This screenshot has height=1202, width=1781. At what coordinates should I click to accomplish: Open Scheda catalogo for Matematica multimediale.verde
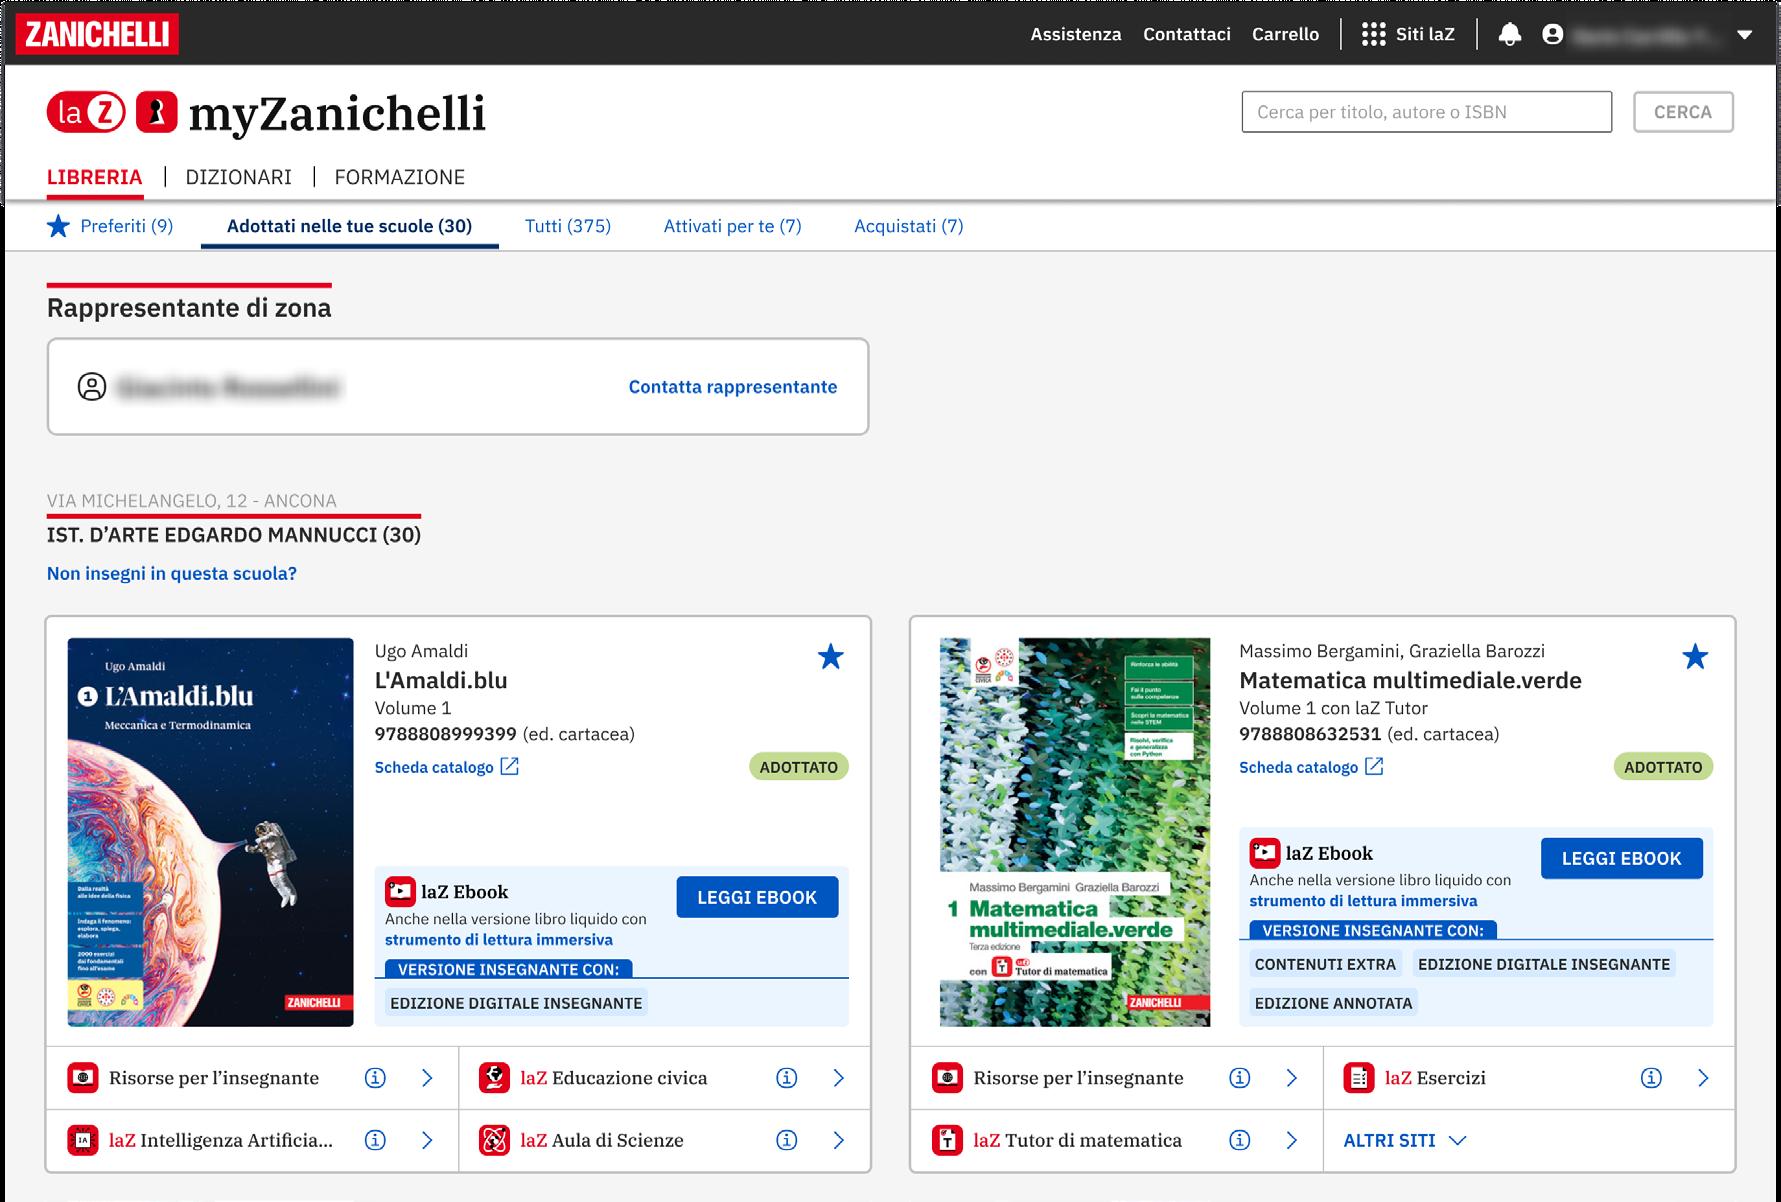coord(1311,767)
